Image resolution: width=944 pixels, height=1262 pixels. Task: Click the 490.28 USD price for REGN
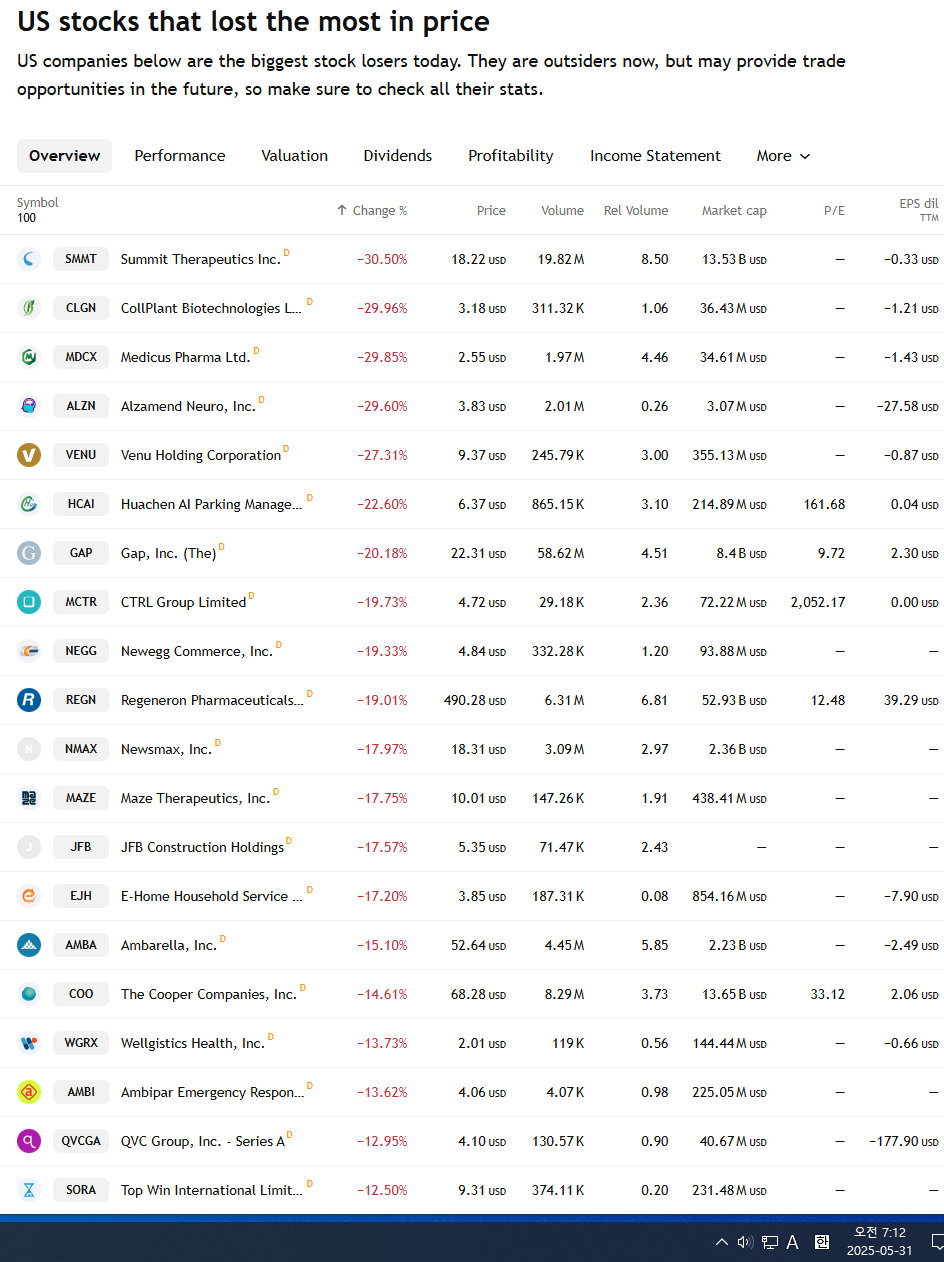tap(475, 701)
